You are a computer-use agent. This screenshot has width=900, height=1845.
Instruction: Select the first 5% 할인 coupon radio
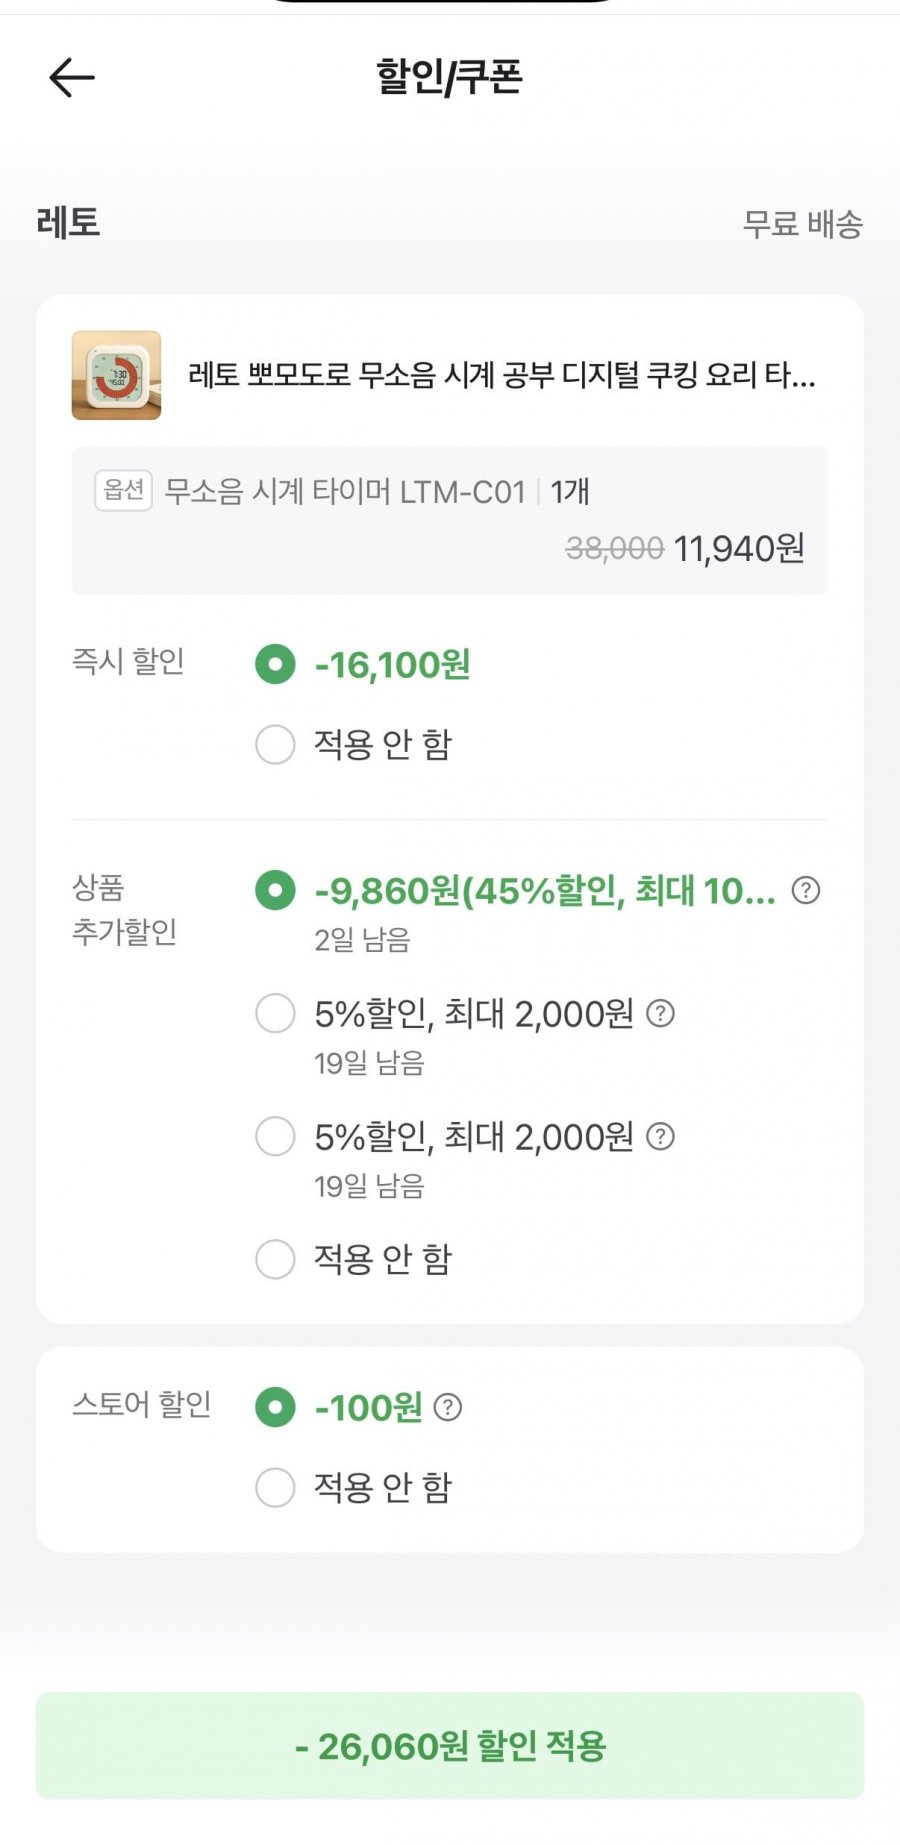275,1013
